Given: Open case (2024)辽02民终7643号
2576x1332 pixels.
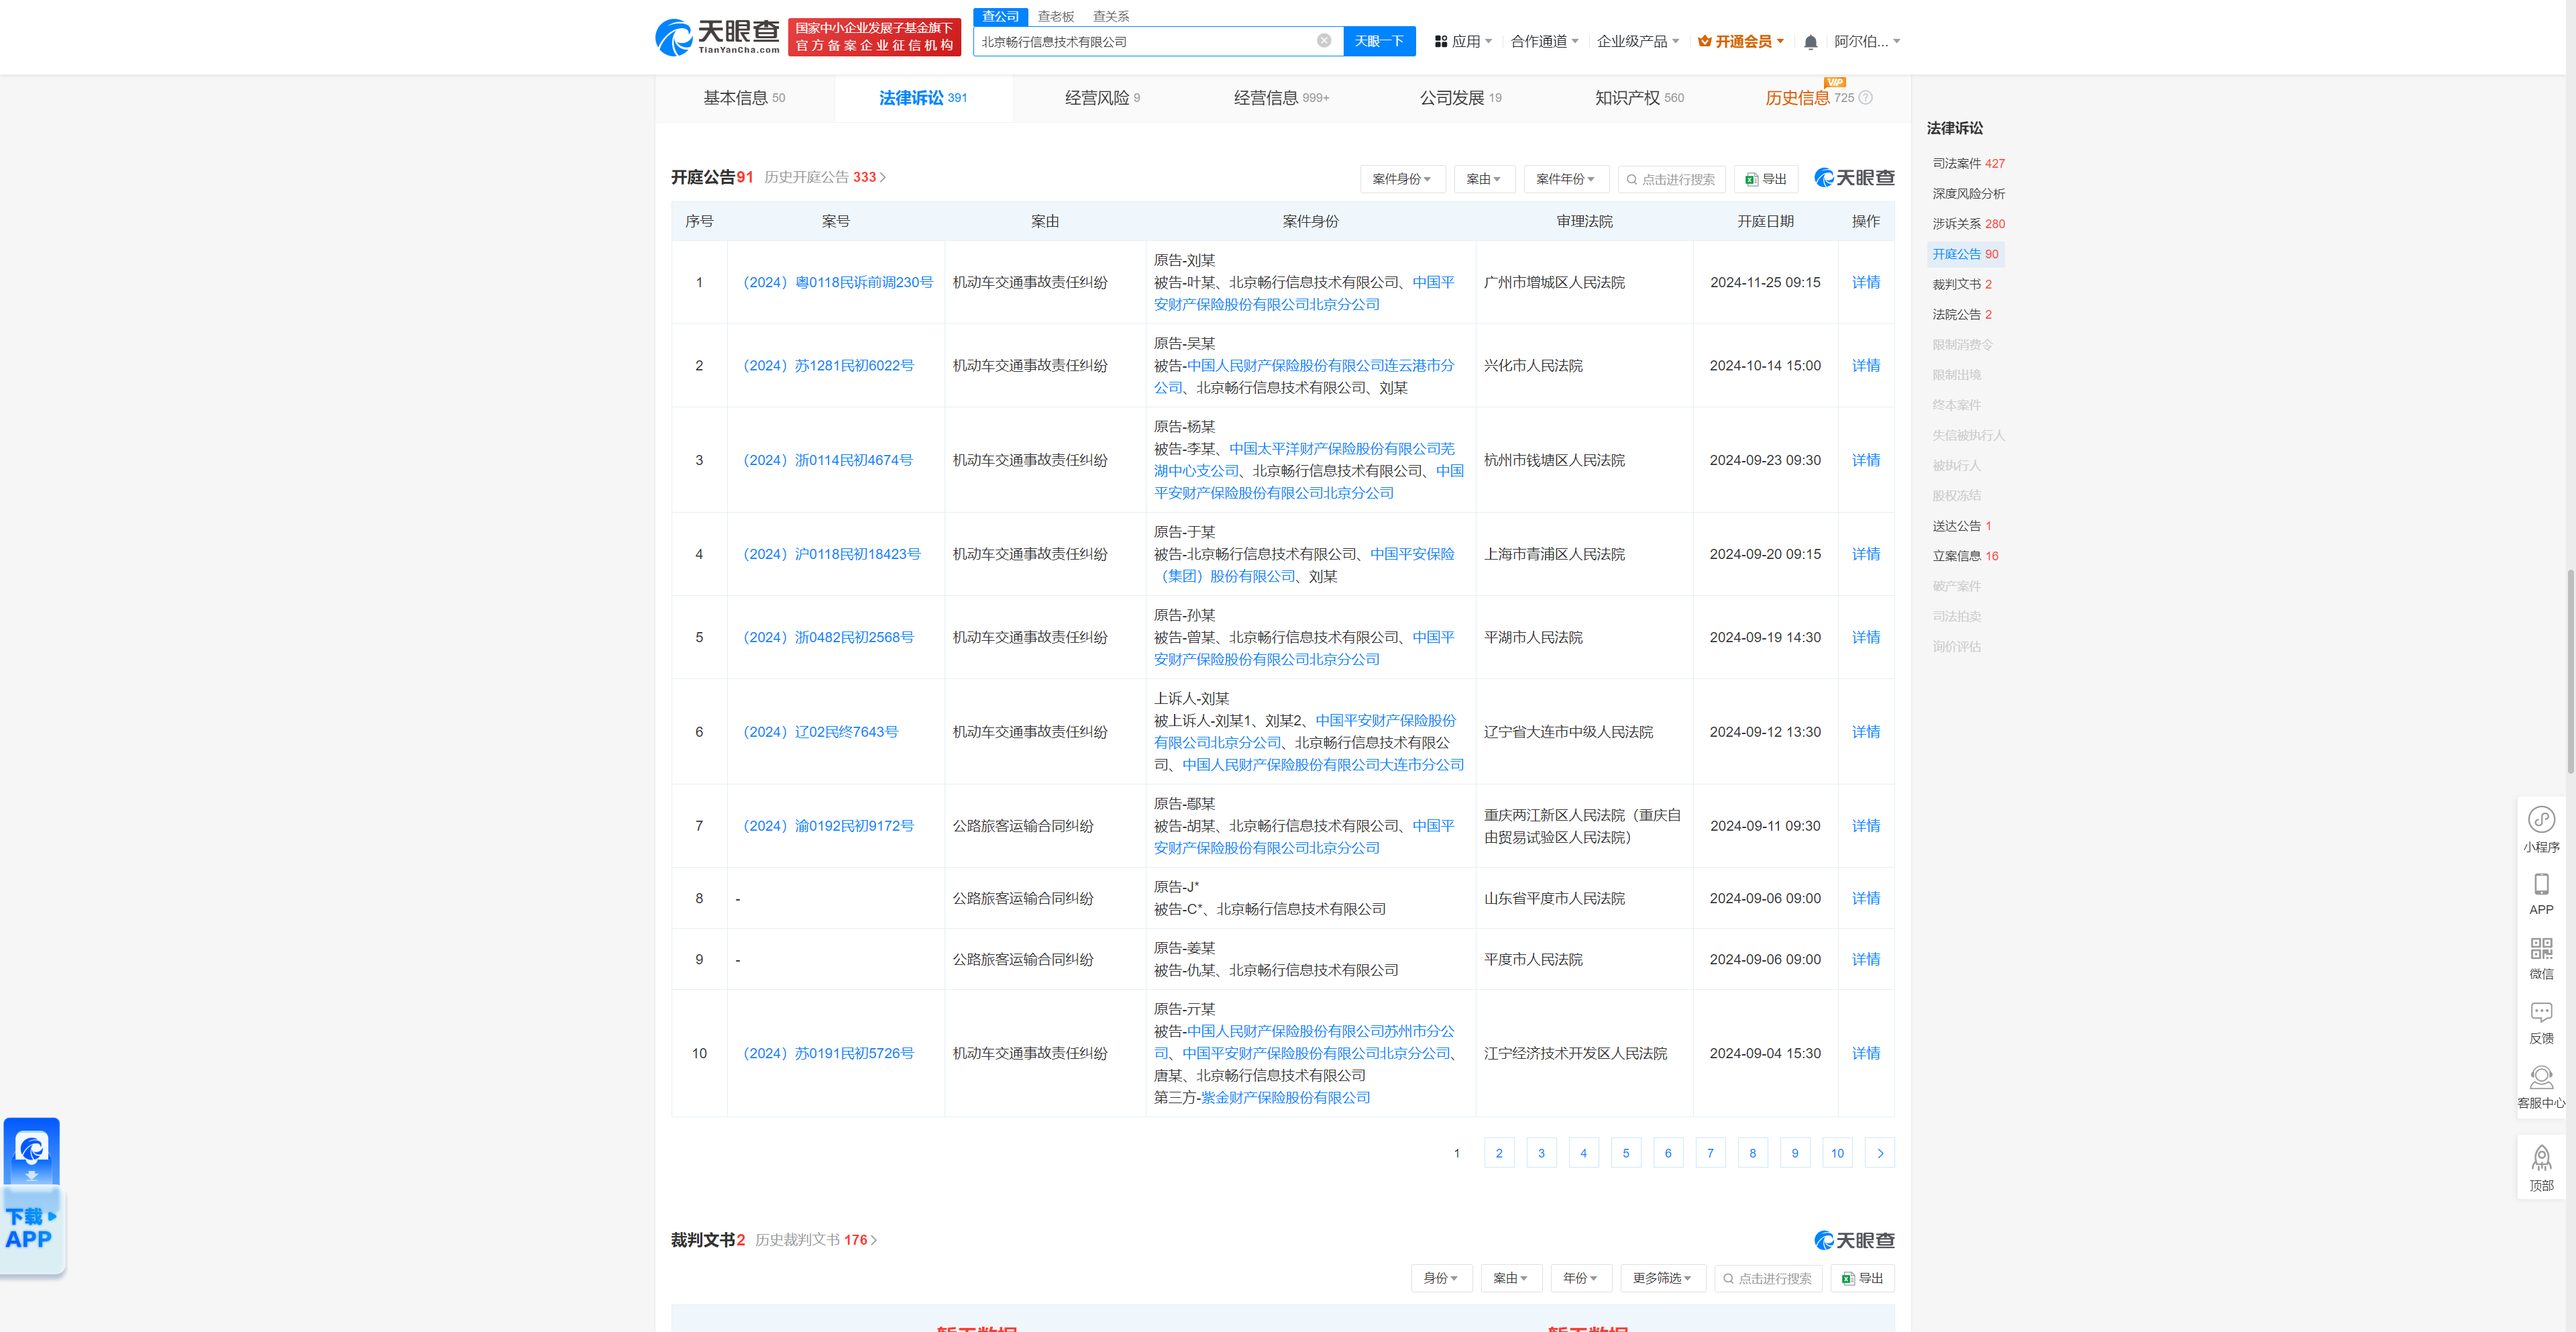Looking at the screenshot, I should pos(821,732).
